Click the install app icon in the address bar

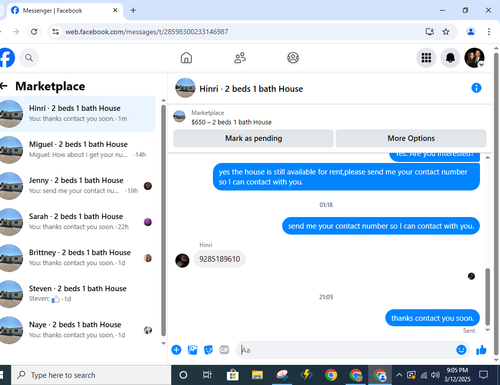tap(430, 32)
